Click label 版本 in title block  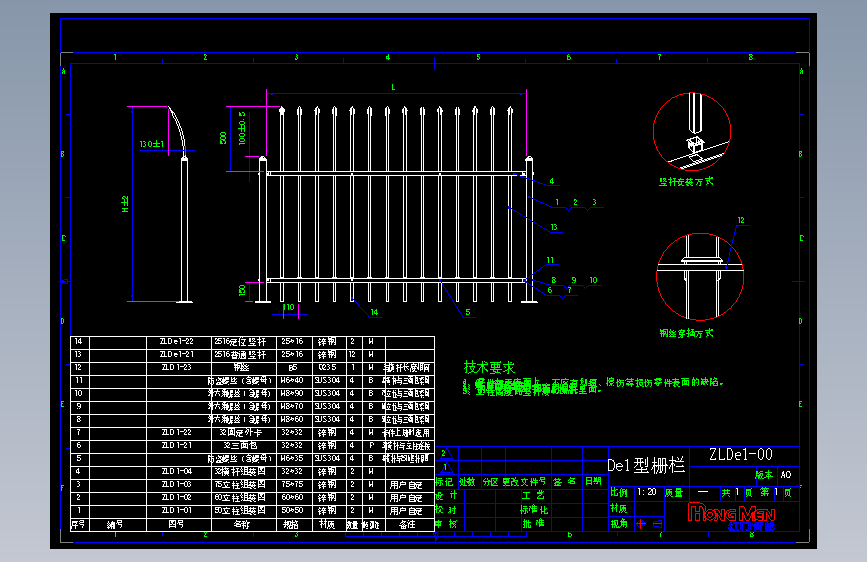pos(764,475)
